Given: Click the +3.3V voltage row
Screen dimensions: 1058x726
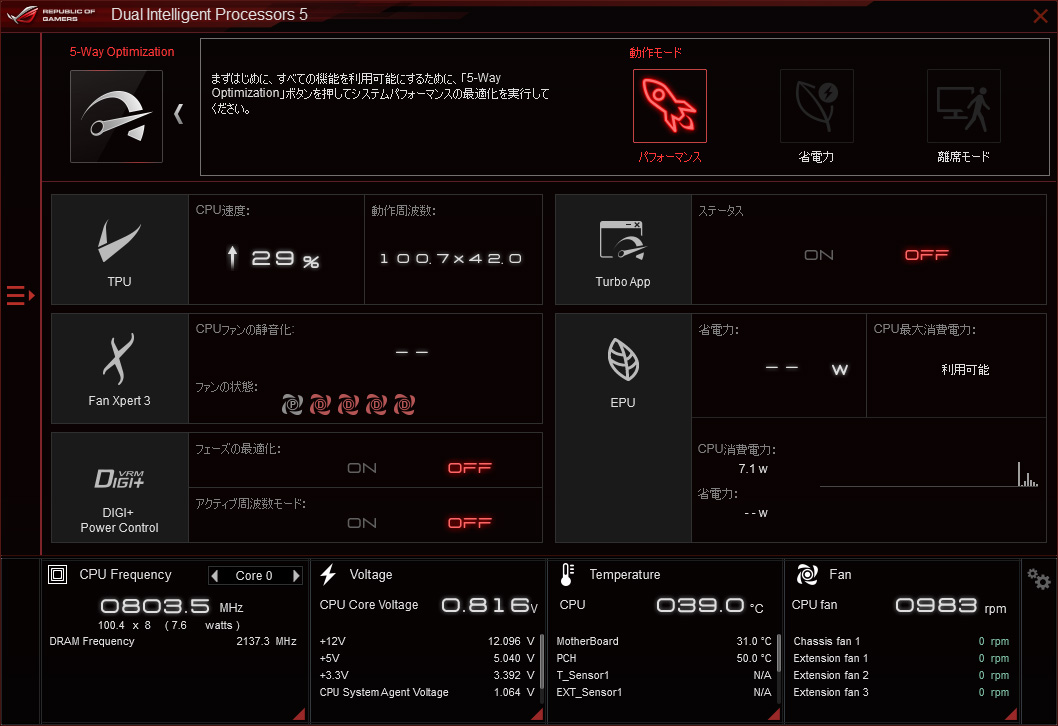Looking at the screenshot, I should coord(426,675).
